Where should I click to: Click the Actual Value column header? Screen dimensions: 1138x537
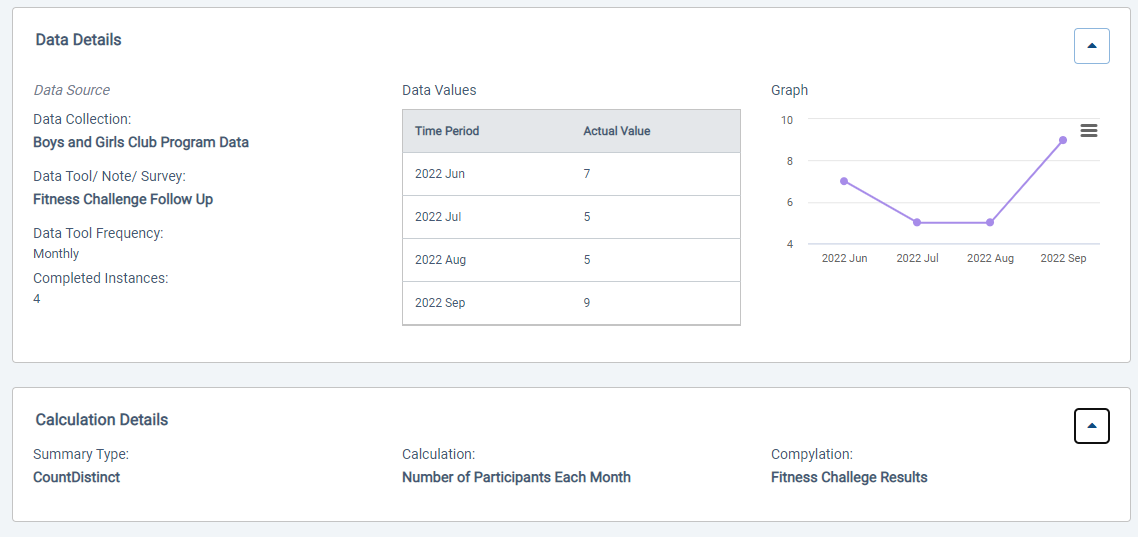pos(616,131)
